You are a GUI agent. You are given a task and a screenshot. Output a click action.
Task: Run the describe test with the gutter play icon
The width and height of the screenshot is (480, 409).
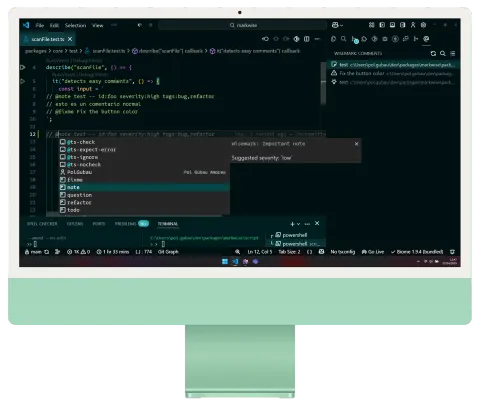pos(23,67)
